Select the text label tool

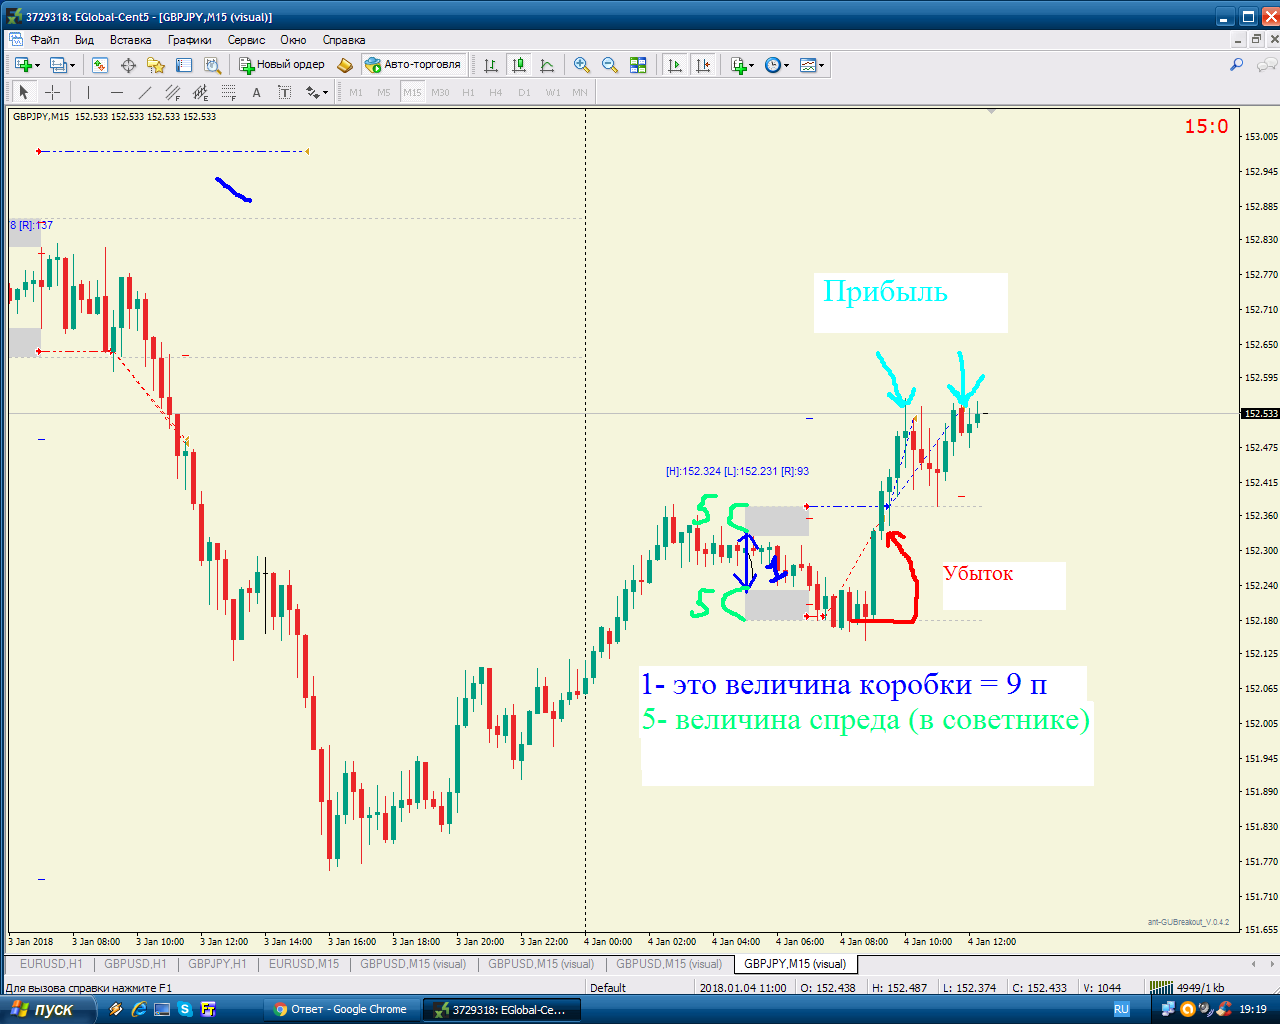(x=284, y=92)
